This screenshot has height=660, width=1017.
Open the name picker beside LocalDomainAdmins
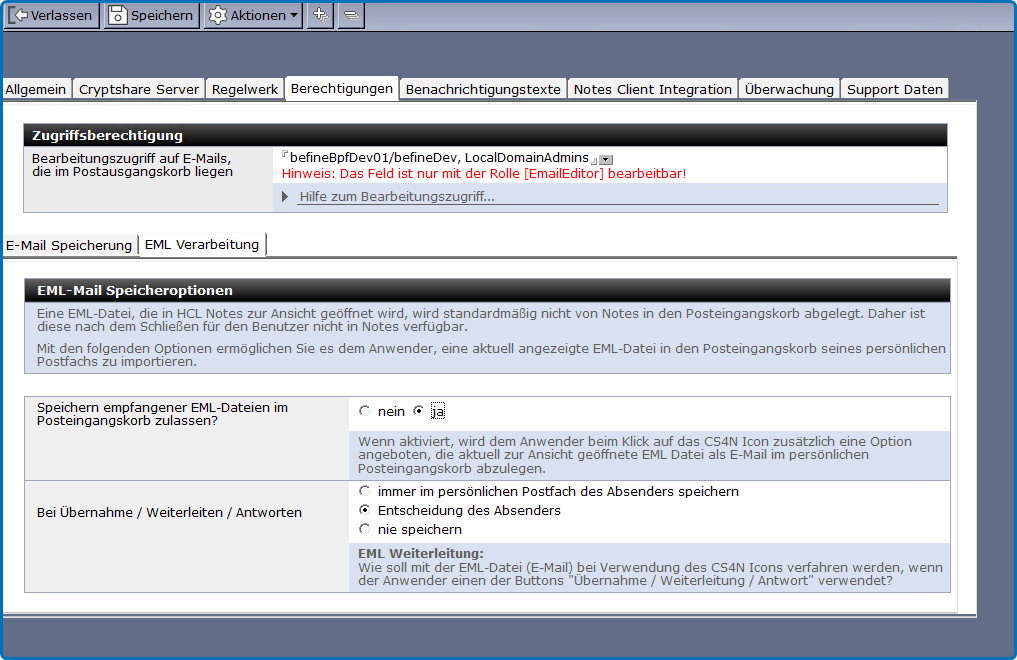[606, 159]
